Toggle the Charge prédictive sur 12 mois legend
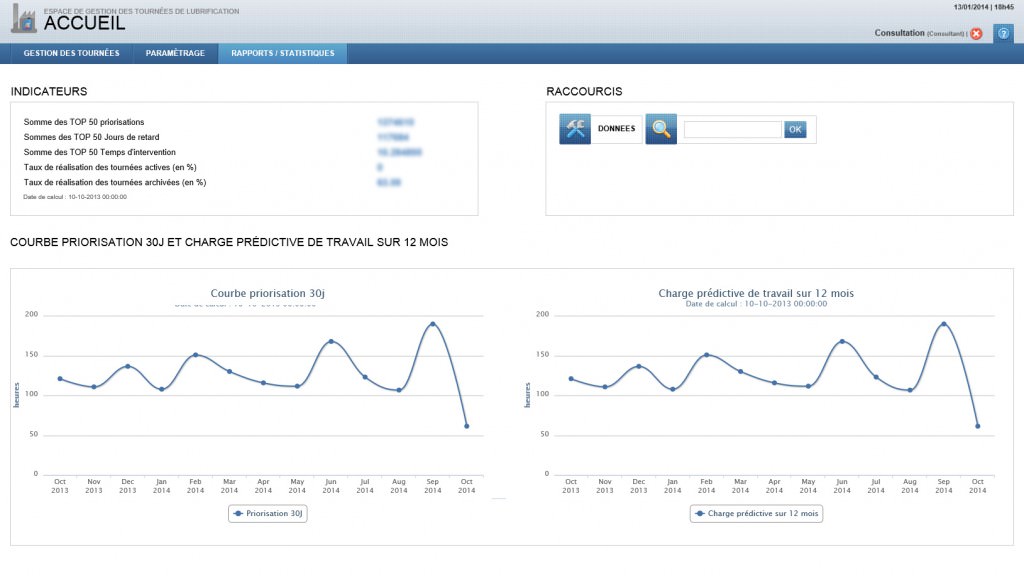The width and height of the screenshot is (1024, 582). (x=756, y=513)
